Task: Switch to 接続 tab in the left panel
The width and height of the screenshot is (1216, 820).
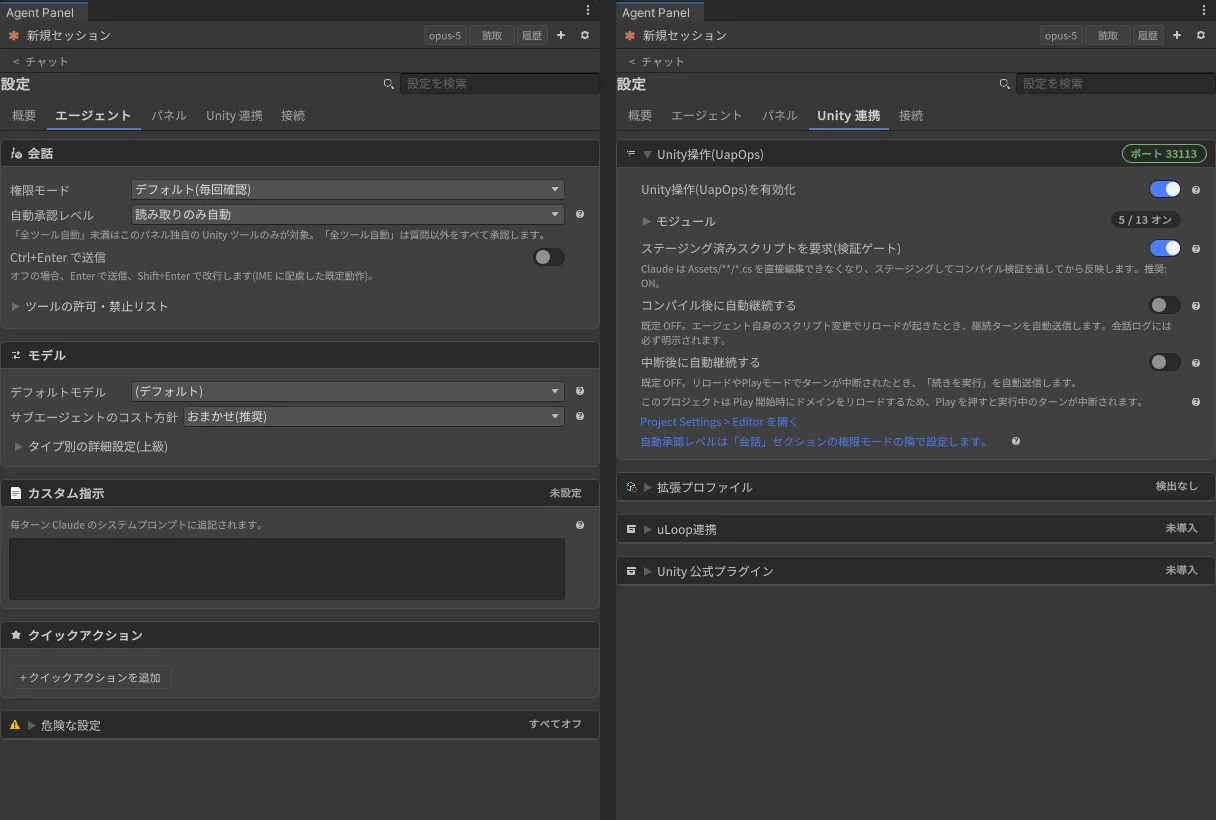Action: point(293,116)
